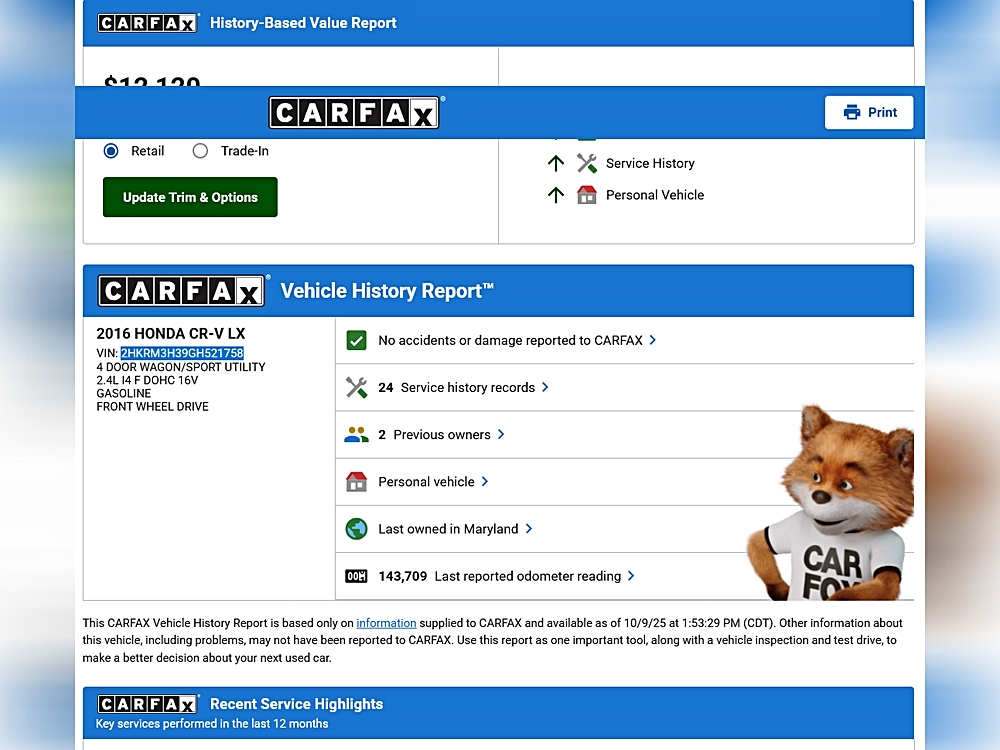Click the Print button
The width and height of the screenshot is (1000, 750).
coord(869,113)
